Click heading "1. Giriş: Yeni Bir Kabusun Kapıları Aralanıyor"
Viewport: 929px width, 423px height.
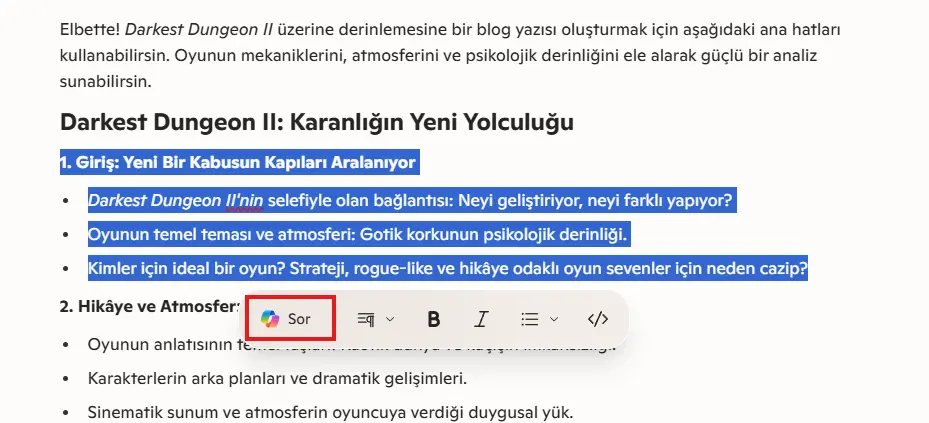pyautogui.click(x=239, y=162)
